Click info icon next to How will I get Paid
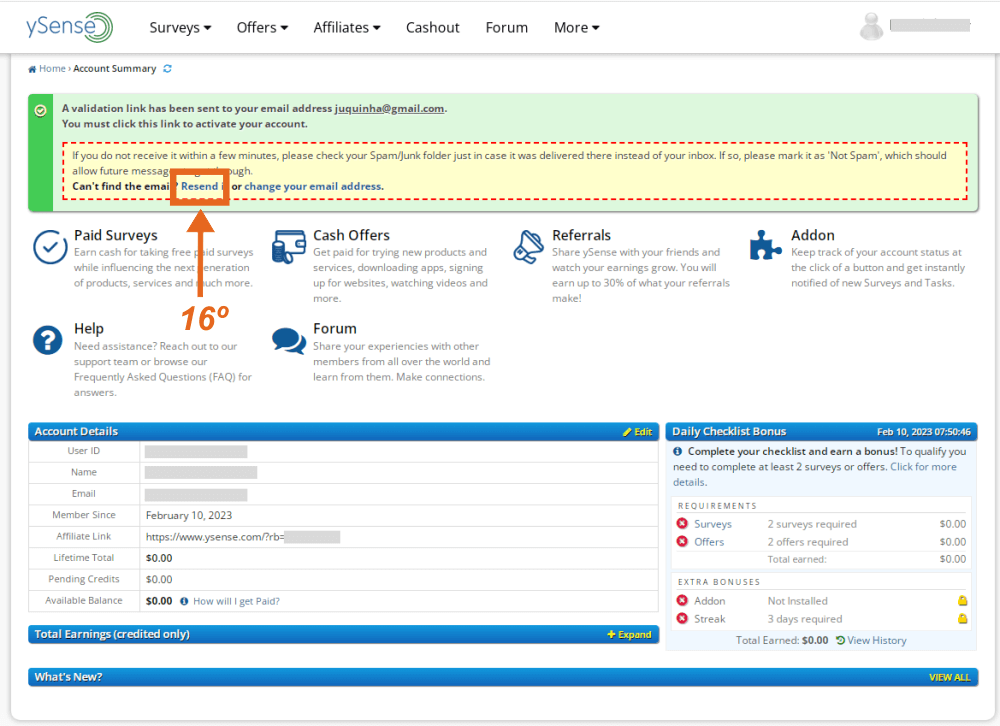The height and width of the screenshot is (726, 1000). (184, 601)
